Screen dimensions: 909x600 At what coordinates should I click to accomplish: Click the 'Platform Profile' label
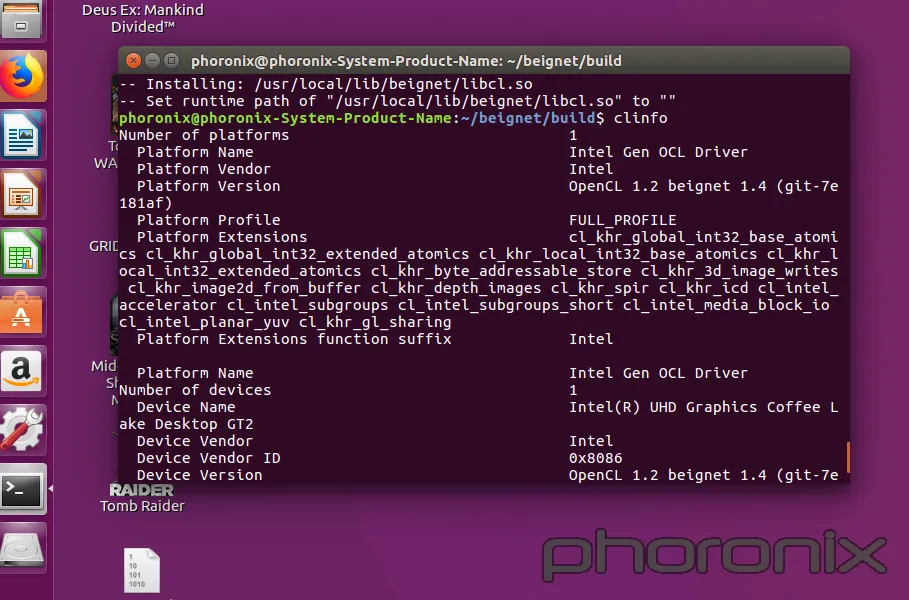pos(208,220)
